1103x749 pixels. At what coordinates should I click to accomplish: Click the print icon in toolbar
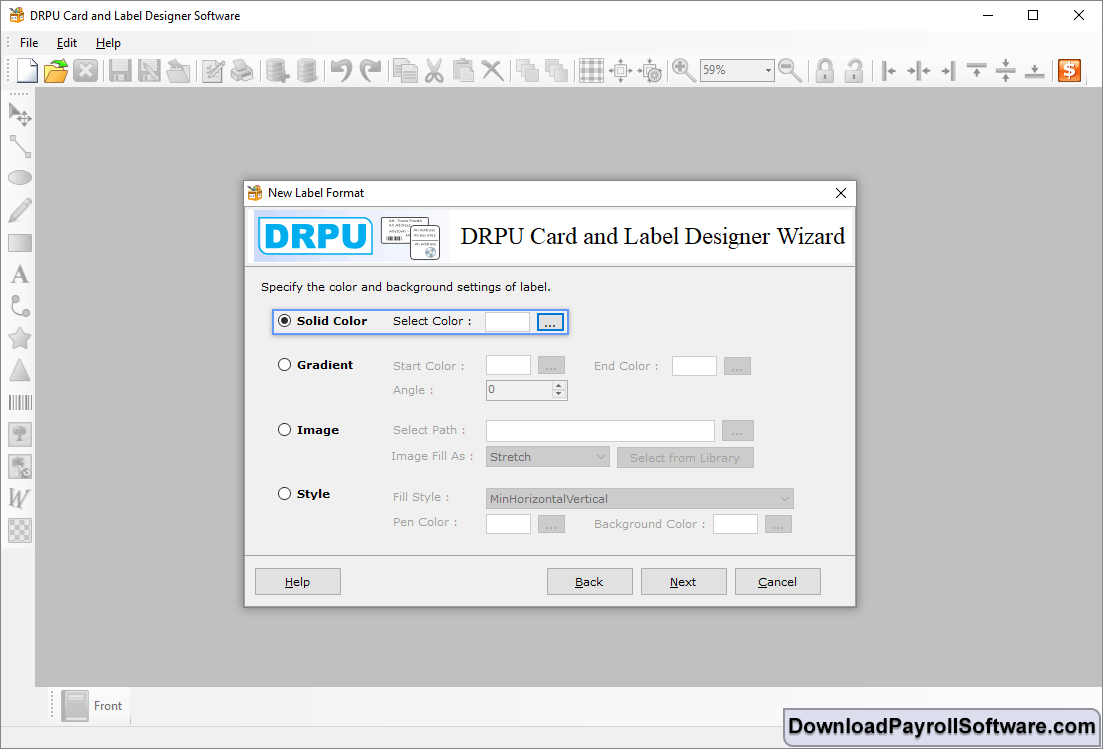click(x=242, y=70)
